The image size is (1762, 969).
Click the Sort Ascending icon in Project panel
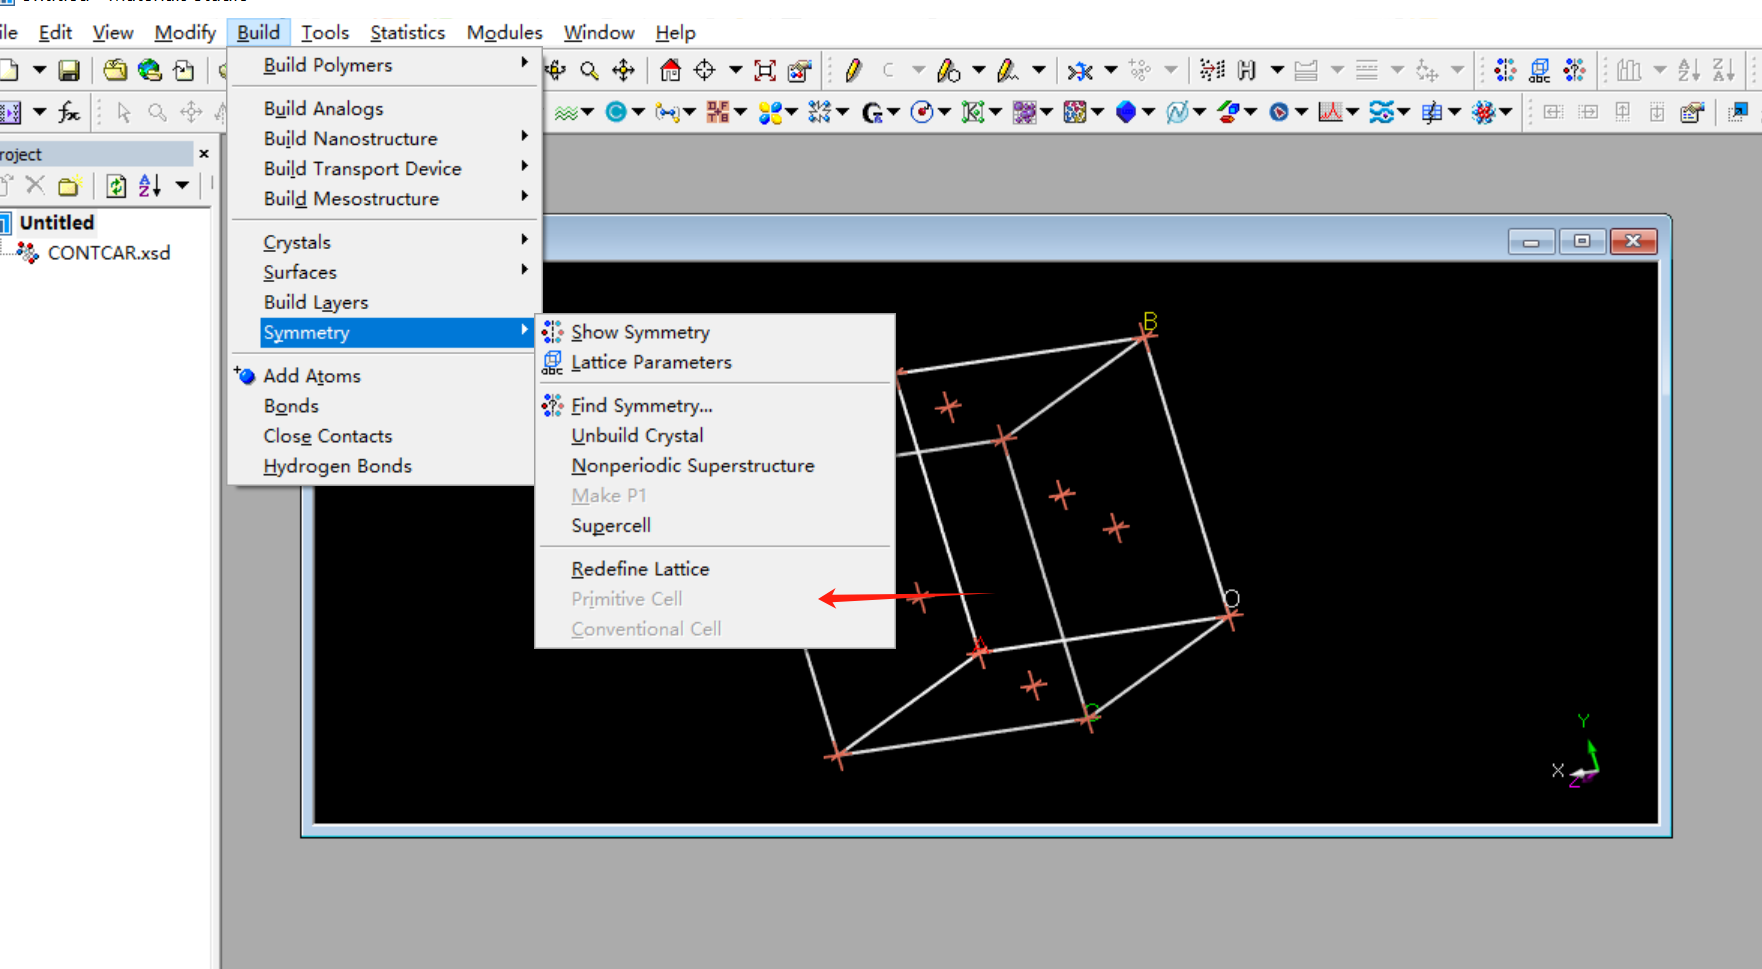pyautogui.click(x=149, y=185)
